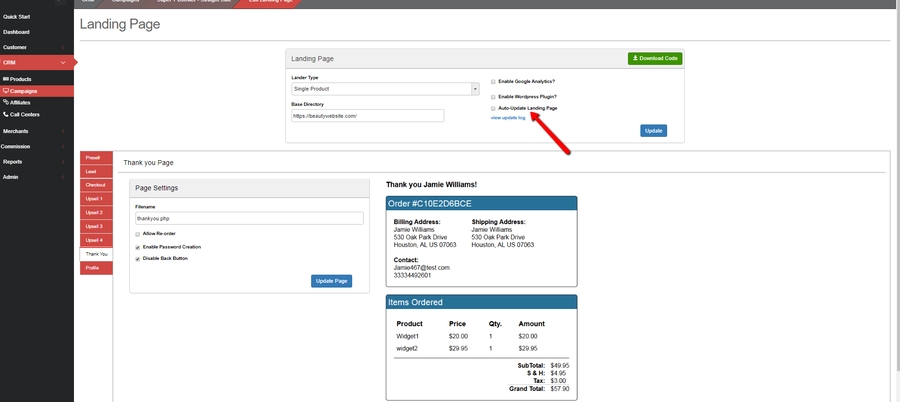Uncheck the Disable Back Button option

click(x=137, y=258)
